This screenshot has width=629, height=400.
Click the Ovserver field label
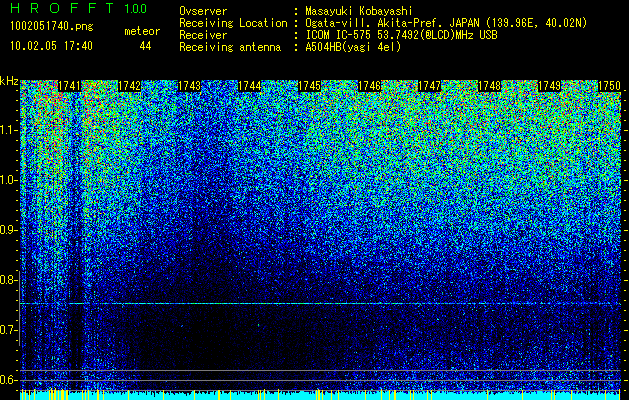point(203,11)
